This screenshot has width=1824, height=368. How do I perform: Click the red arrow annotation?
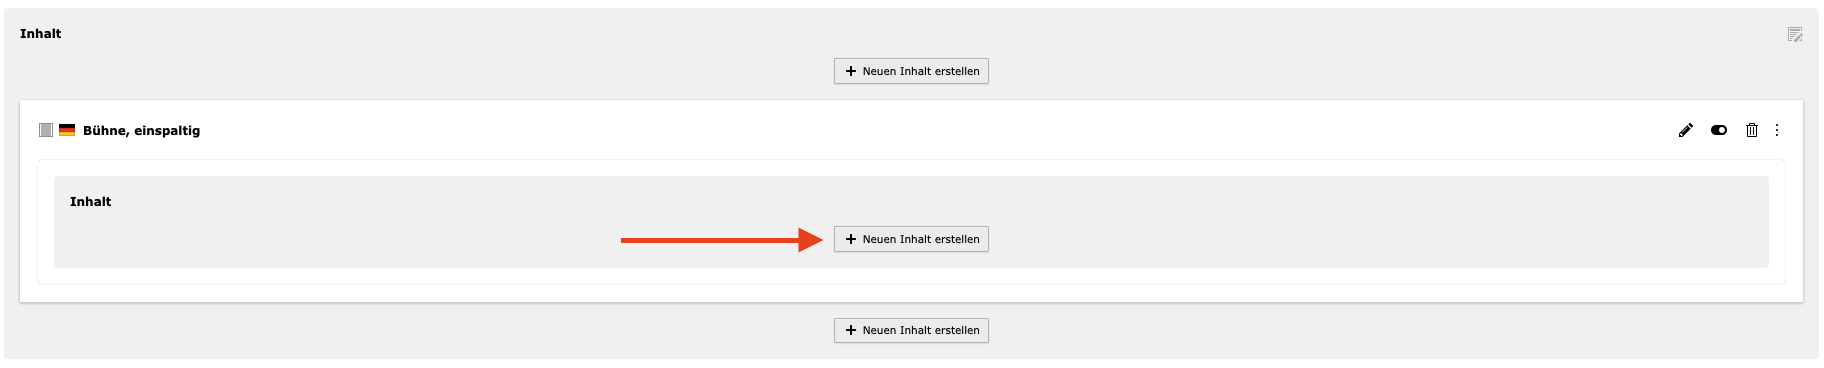point(721,240)
